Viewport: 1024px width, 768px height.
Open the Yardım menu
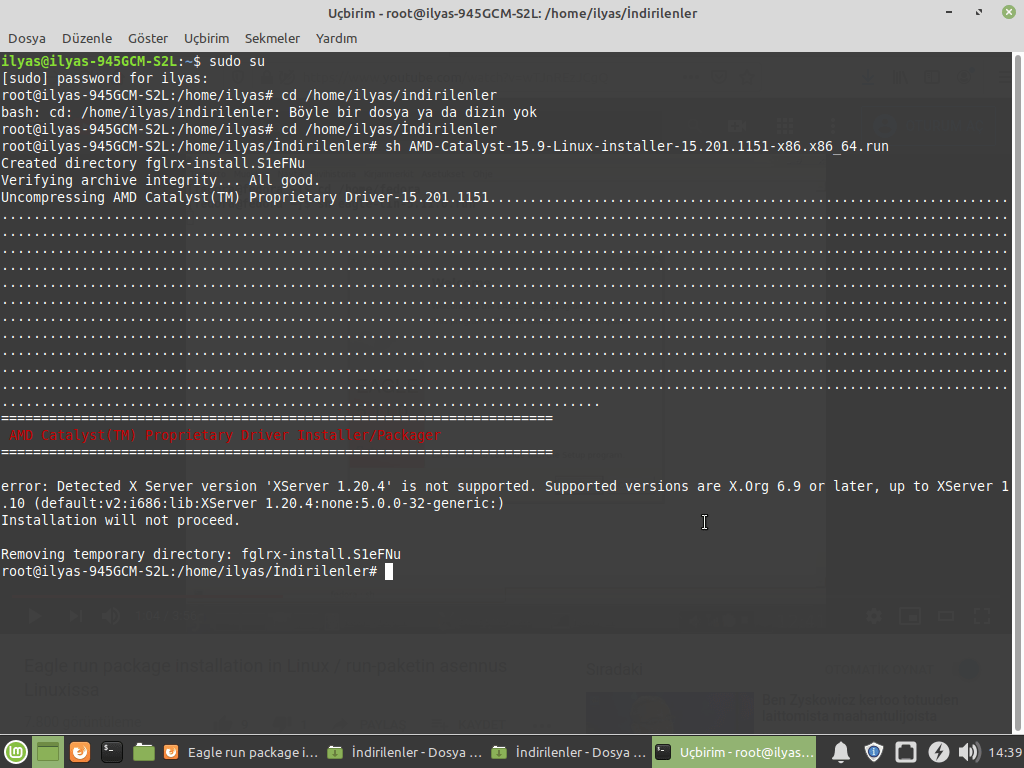point(336,39)
